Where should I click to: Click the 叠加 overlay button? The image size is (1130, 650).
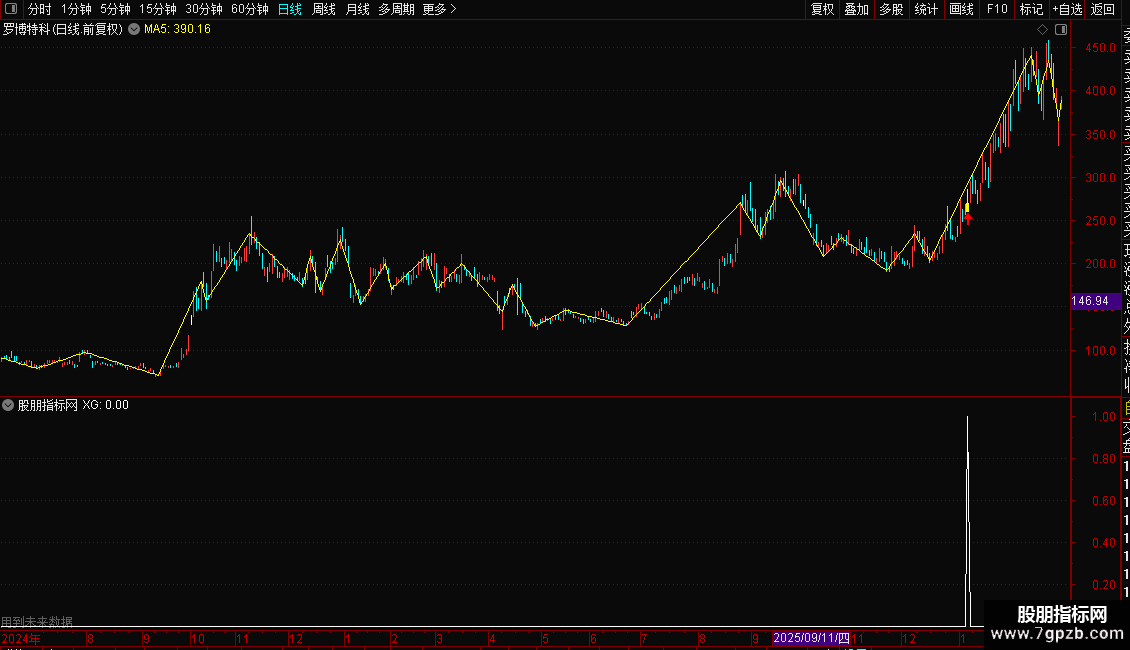click(857, 9)
